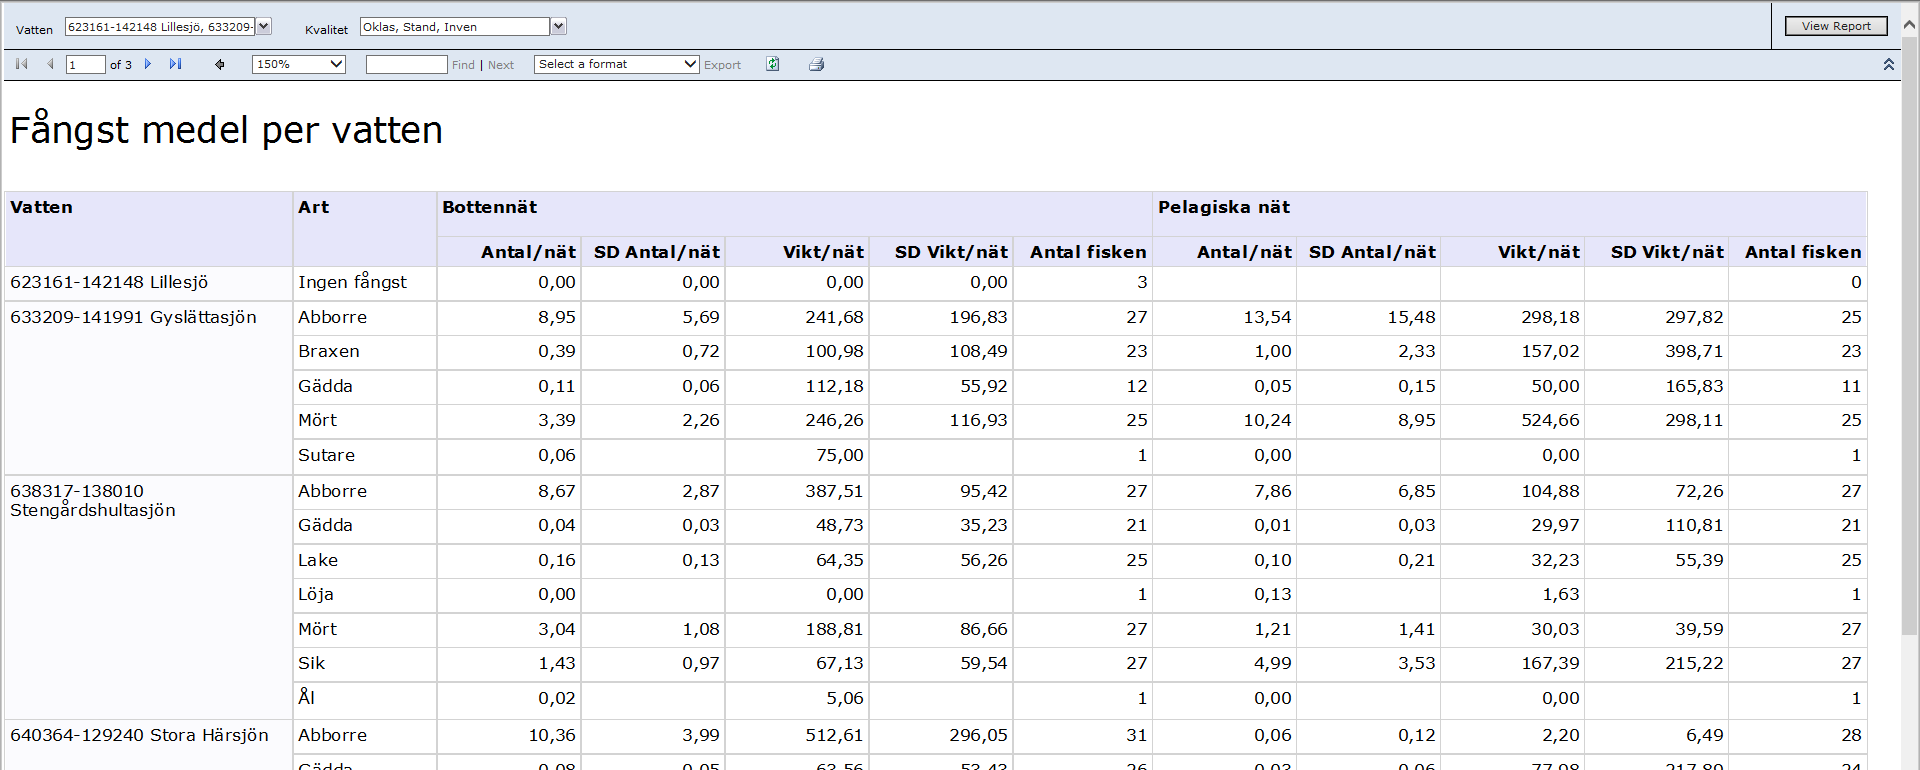
Task: Click Lake in the Art column
Action: [318, 560]
